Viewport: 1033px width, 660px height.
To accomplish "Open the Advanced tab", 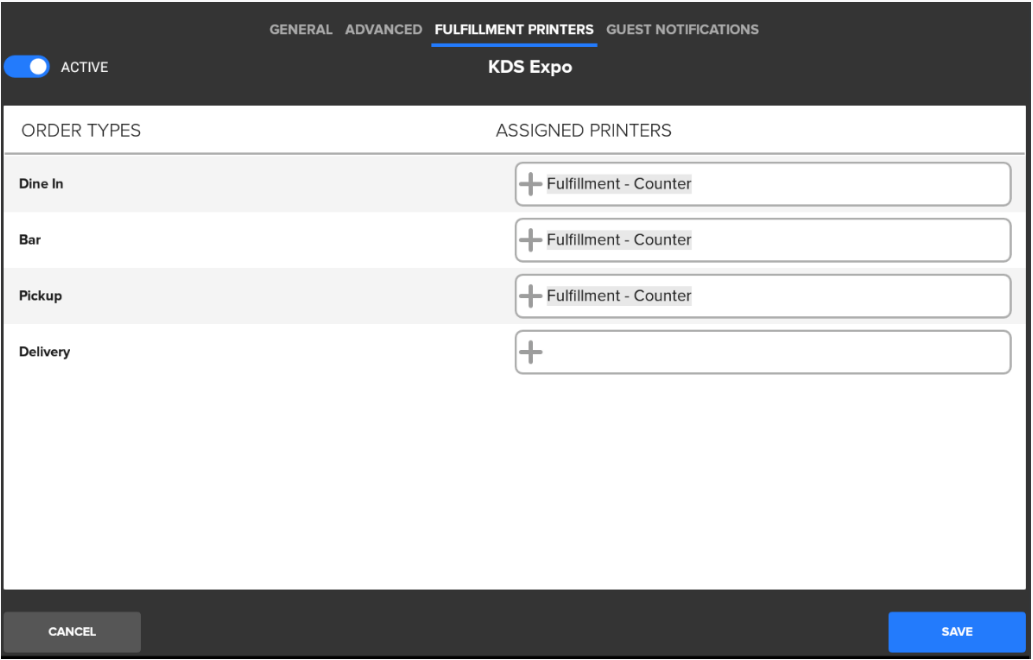I will click(x=383, y=29).
